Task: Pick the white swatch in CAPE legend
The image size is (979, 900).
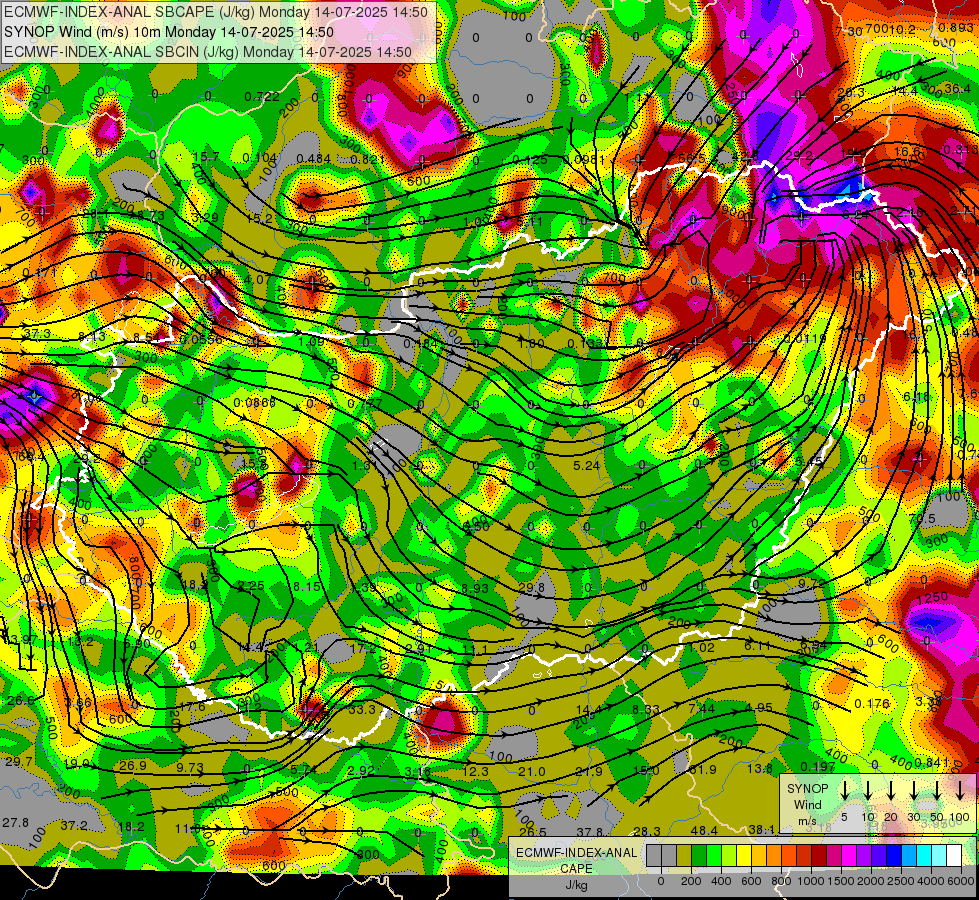Action: pyautogui.click(x=954, y=855)
